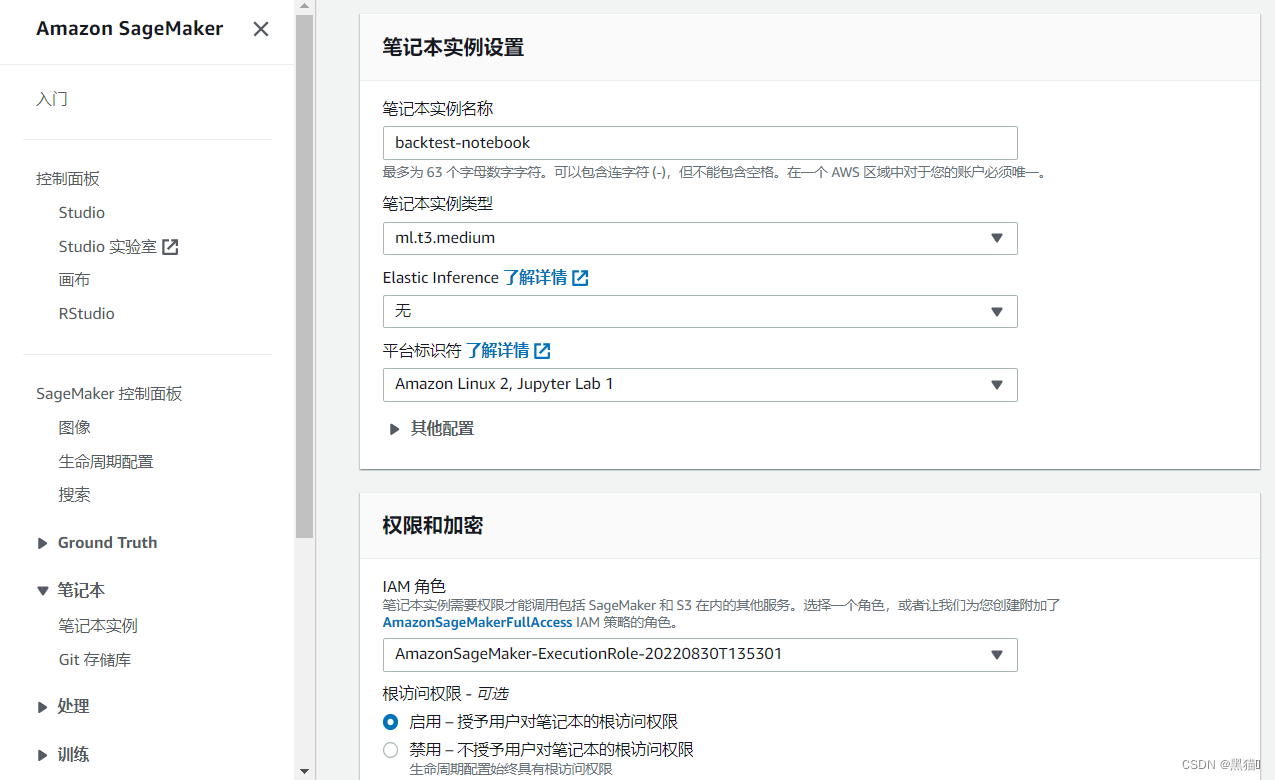Open the Elastic Inference 无 dropdown
The height and width of the screenshot is (780, 1275).
point(700,311)
